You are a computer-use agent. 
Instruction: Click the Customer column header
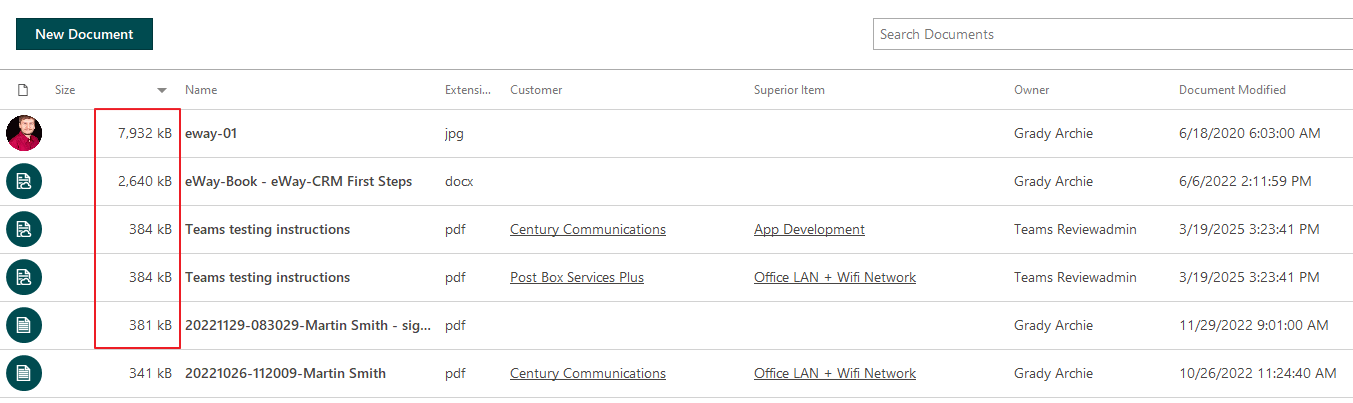point(536,90)
